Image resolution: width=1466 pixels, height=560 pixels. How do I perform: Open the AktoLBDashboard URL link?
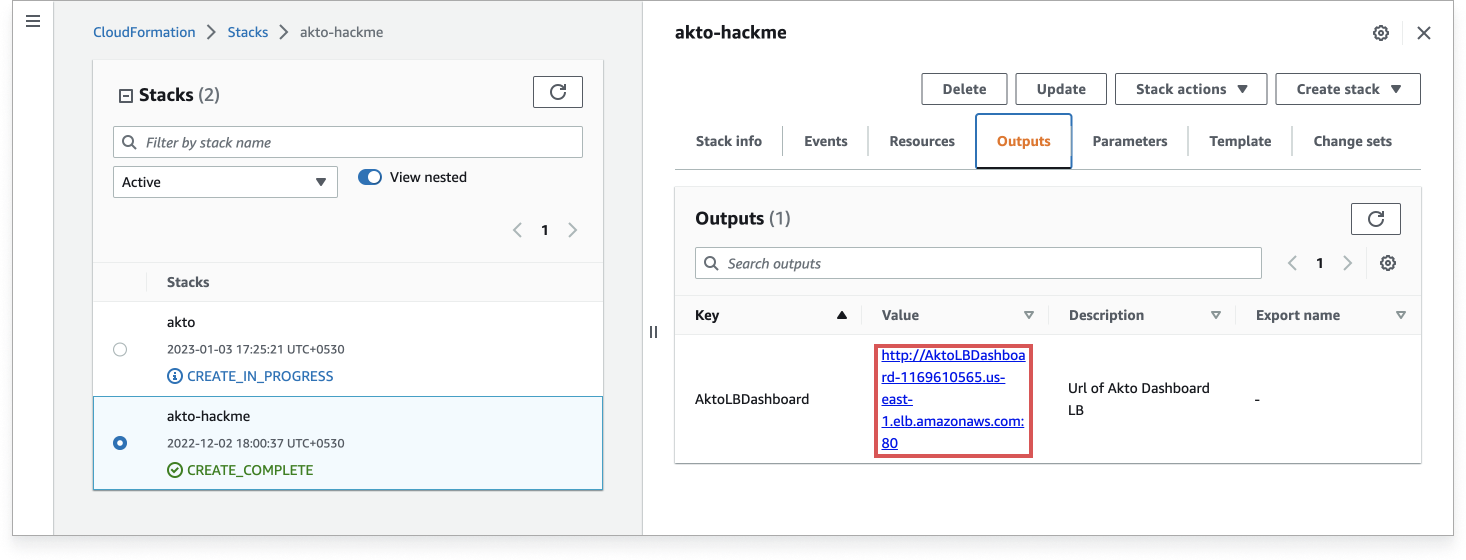(x=952, y=399)
